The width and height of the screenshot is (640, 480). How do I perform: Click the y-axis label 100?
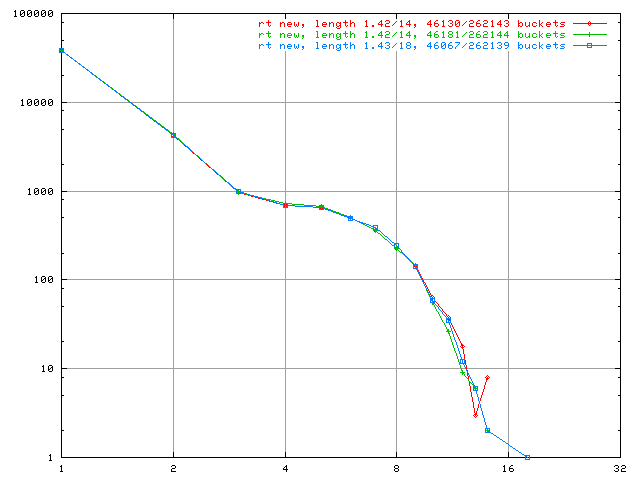coord(43,280)
